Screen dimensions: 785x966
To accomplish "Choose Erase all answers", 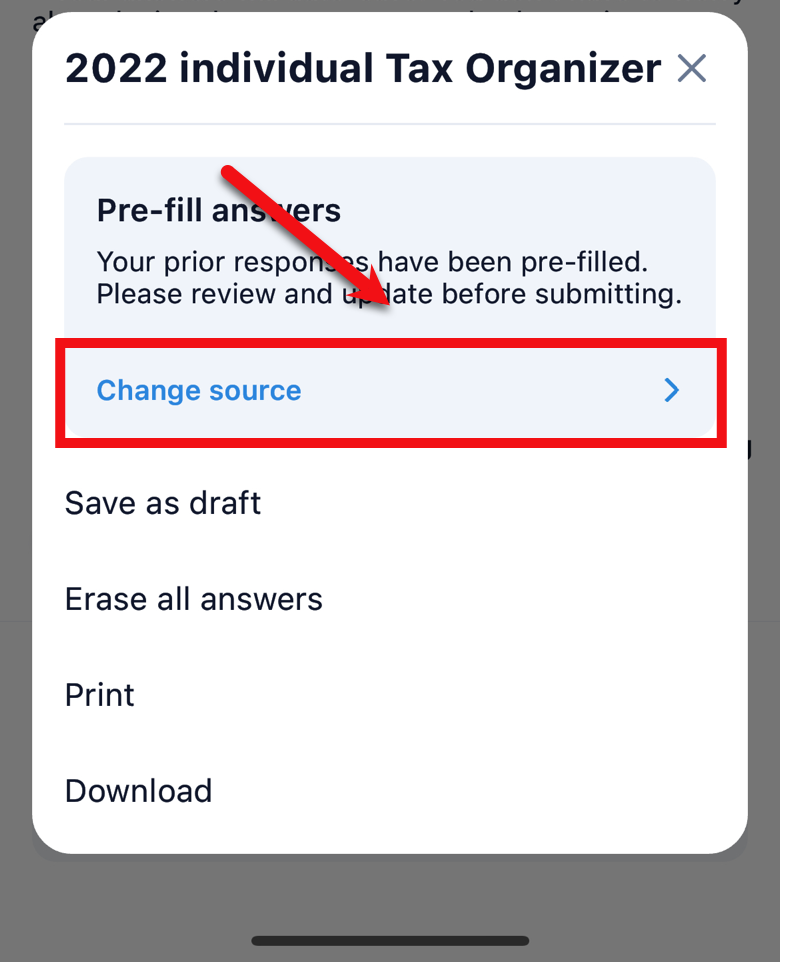I will tap(194, 599).
